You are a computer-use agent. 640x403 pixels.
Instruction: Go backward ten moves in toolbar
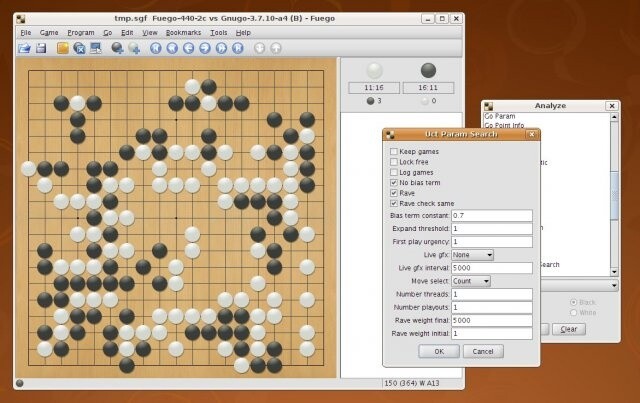(172, 48)
